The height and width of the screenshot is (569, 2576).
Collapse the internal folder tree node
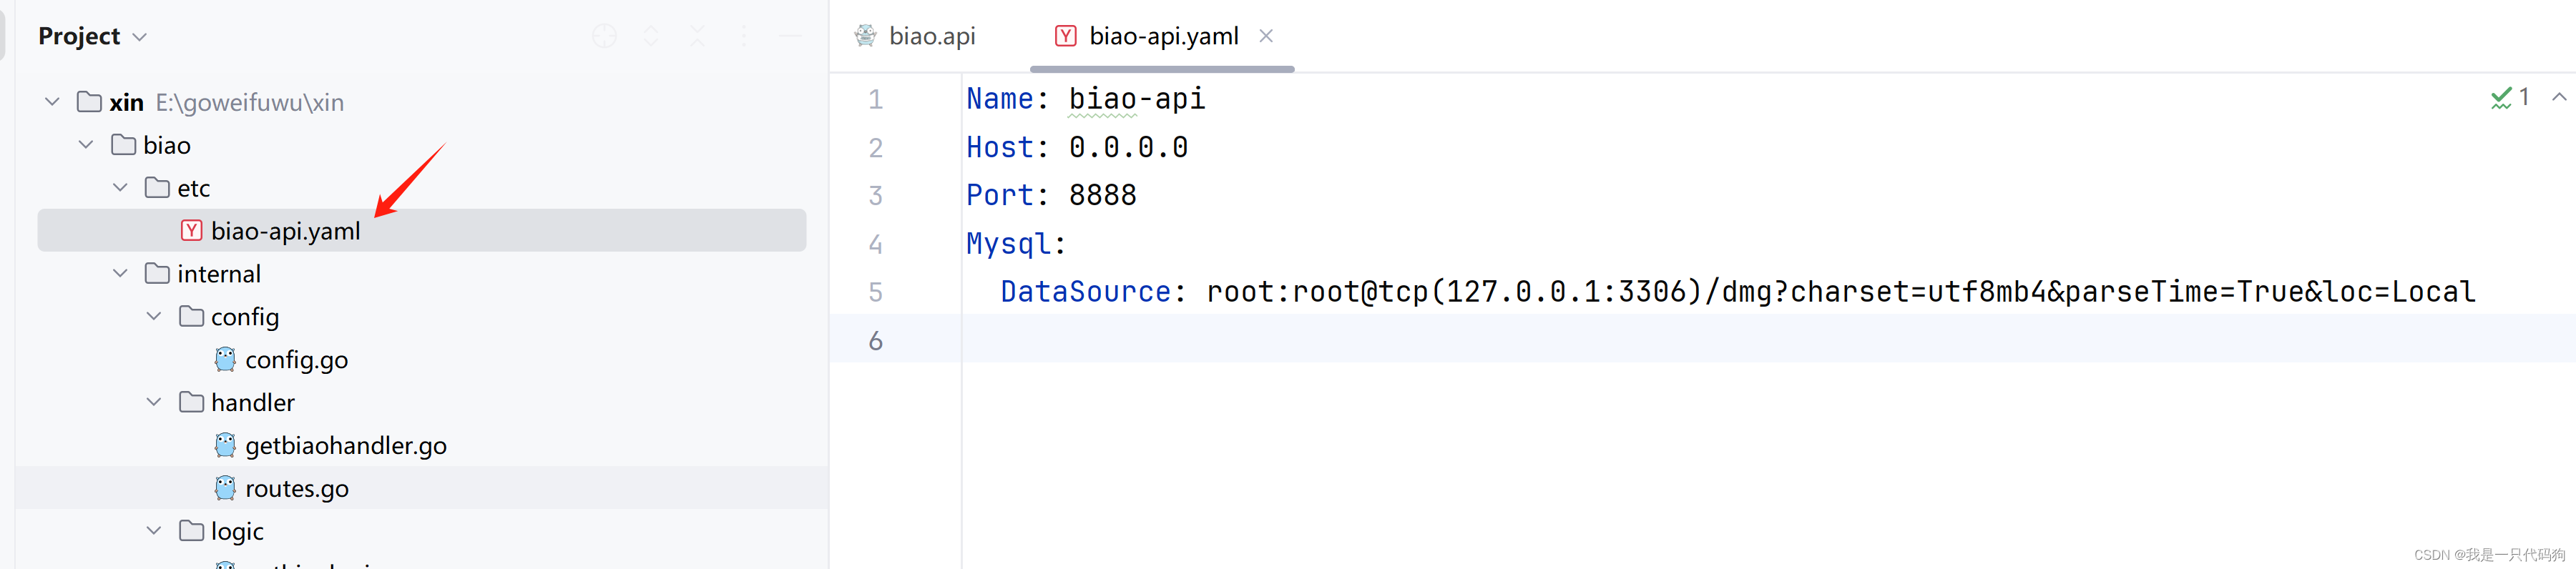pyautogui.click(x=120, y=273)
